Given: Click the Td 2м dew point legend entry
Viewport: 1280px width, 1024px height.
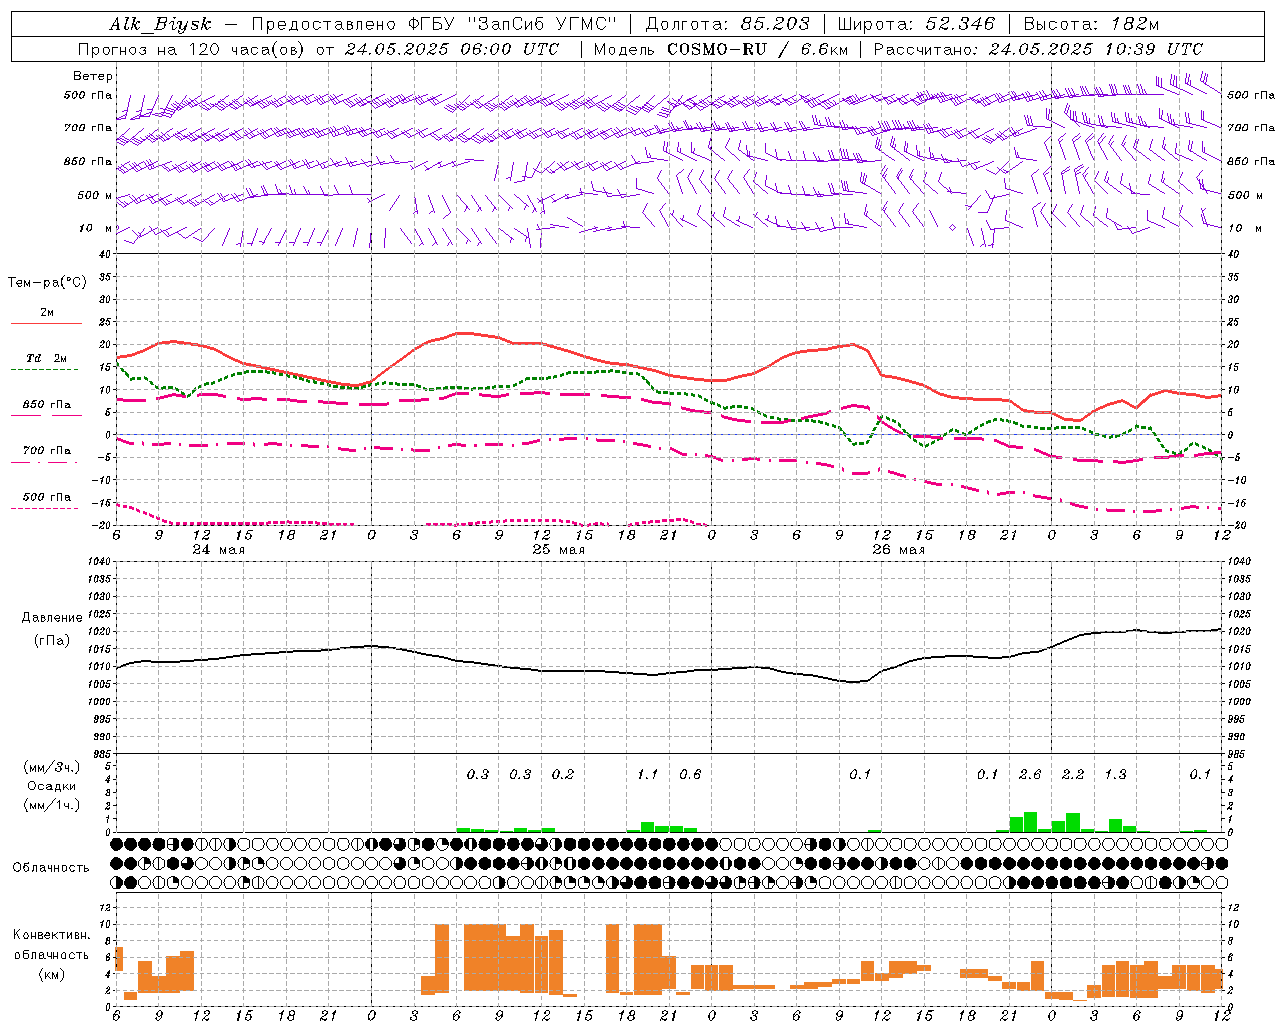Looking at the screenshot, I should 46,358.
